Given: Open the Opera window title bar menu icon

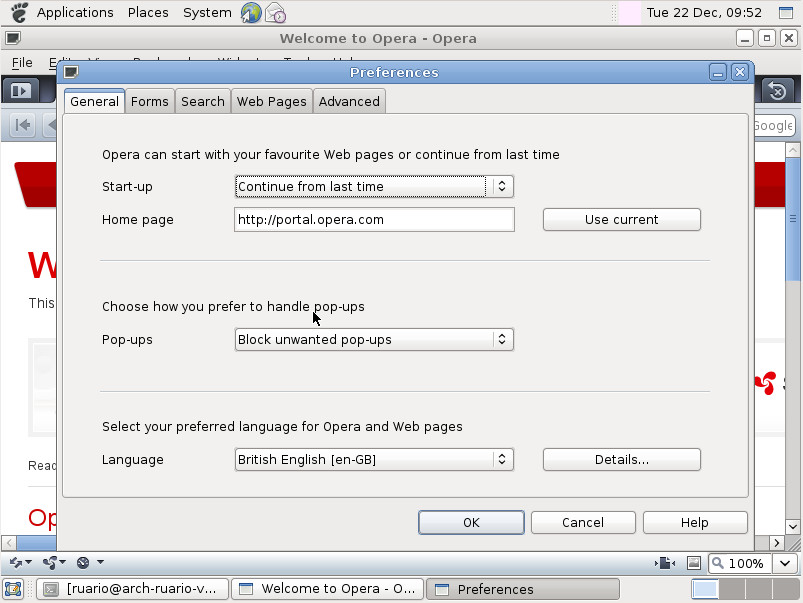Looking at the screenshot, I should point(13,38).
